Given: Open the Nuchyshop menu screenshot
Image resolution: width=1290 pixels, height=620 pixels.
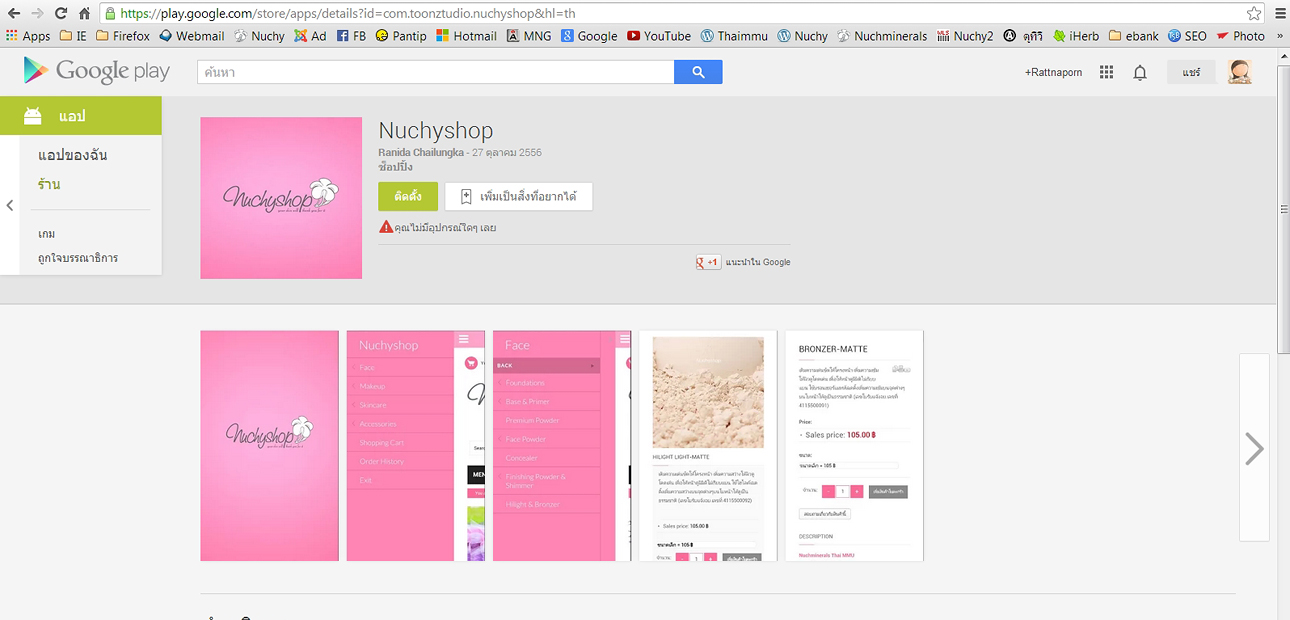Looking at the screenshot, I should (415, 445).
